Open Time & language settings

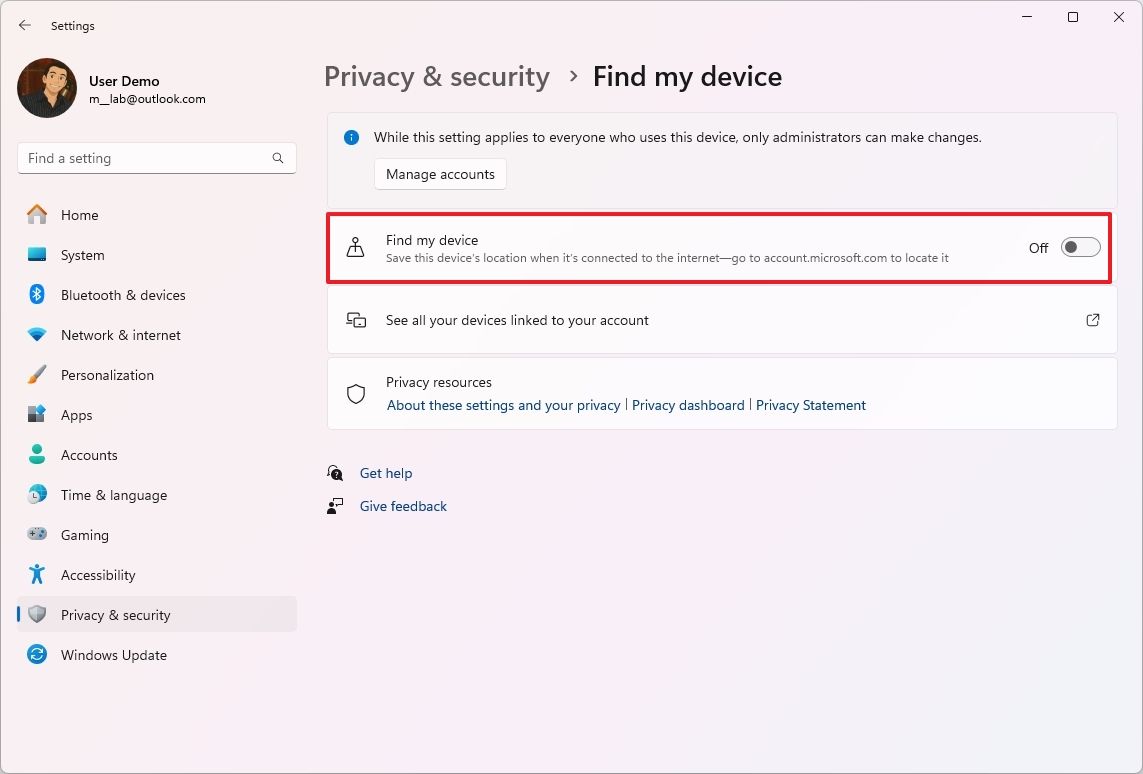[x=113, y=495]
